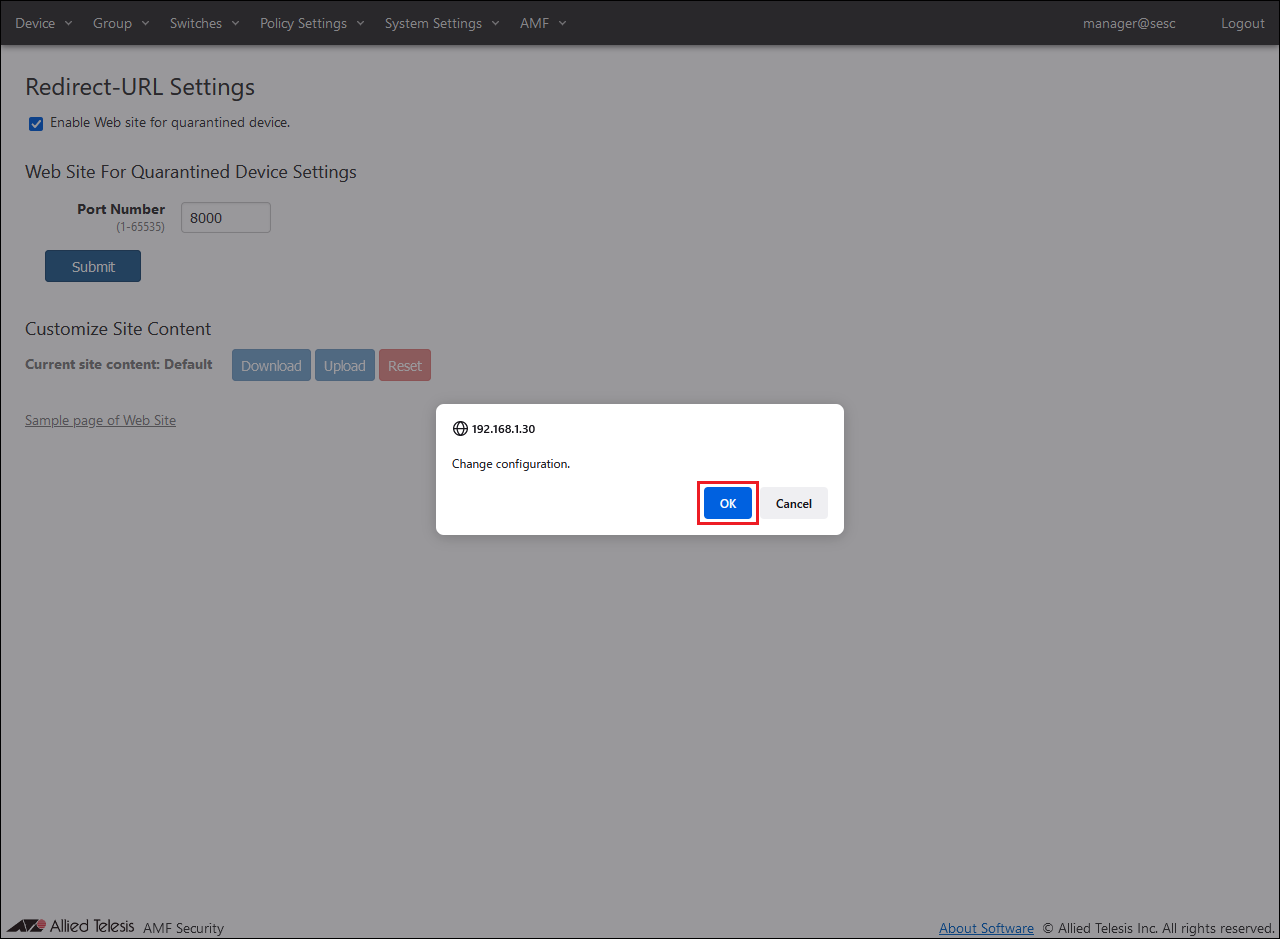Focus the Port Number input field
This screenshot has height=939, width=1280.
point(226,218)
